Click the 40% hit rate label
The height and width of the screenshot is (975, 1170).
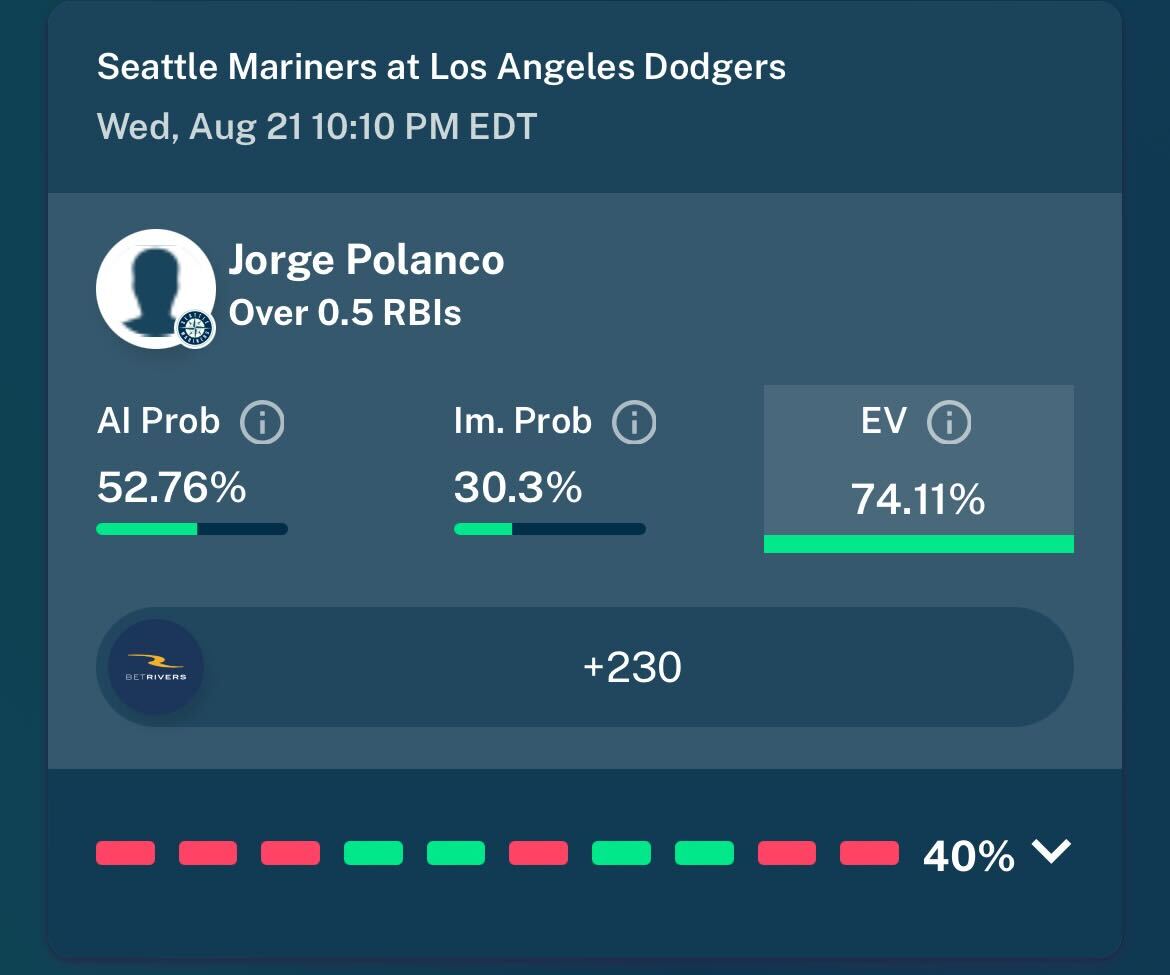tap(969, 856)
